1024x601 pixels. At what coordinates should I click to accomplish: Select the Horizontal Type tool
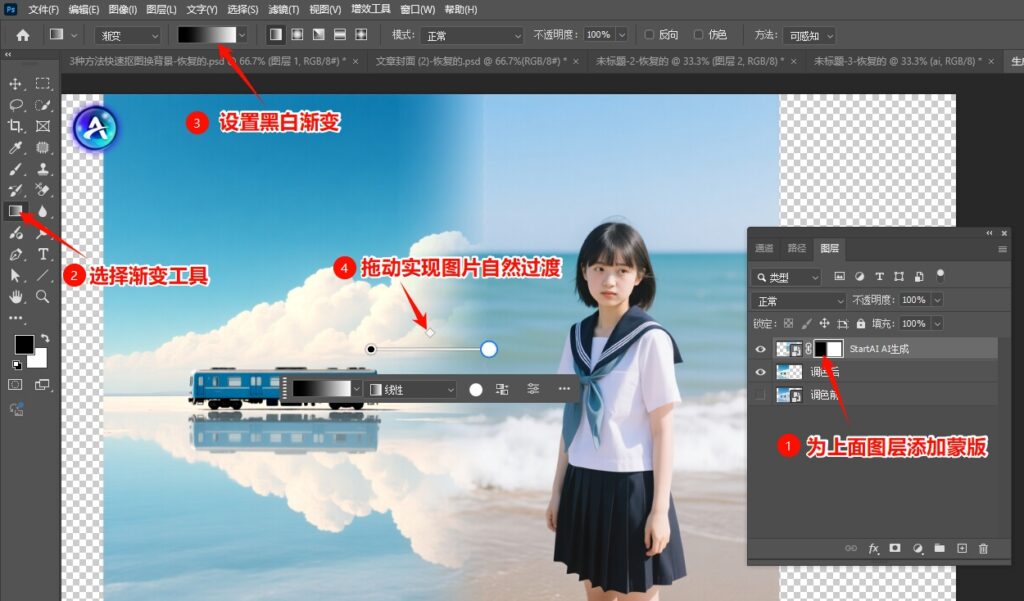(42, 254)
